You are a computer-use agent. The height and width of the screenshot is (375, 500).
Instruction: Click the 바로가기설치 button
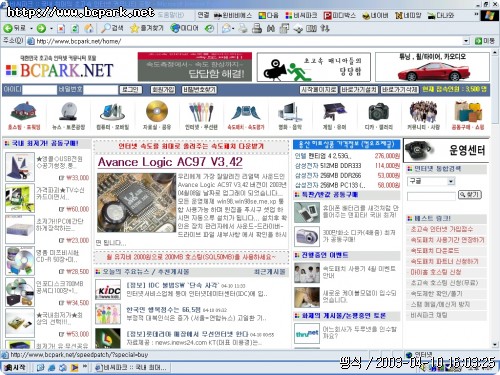[359, 89]
